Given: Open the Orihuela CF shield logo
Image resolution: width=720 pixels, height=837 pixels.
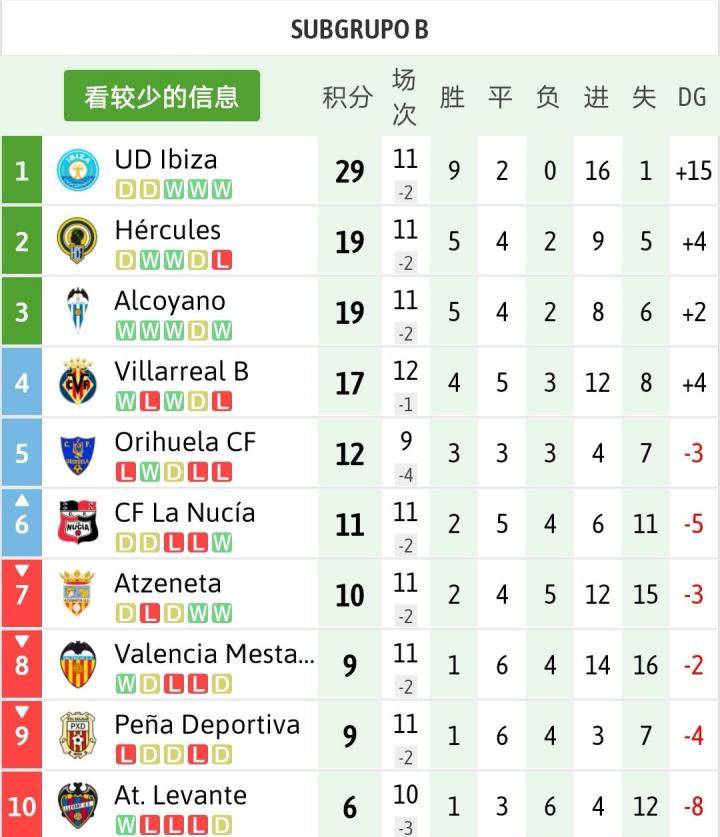Looking at the screenshot, I should point(78,455).
